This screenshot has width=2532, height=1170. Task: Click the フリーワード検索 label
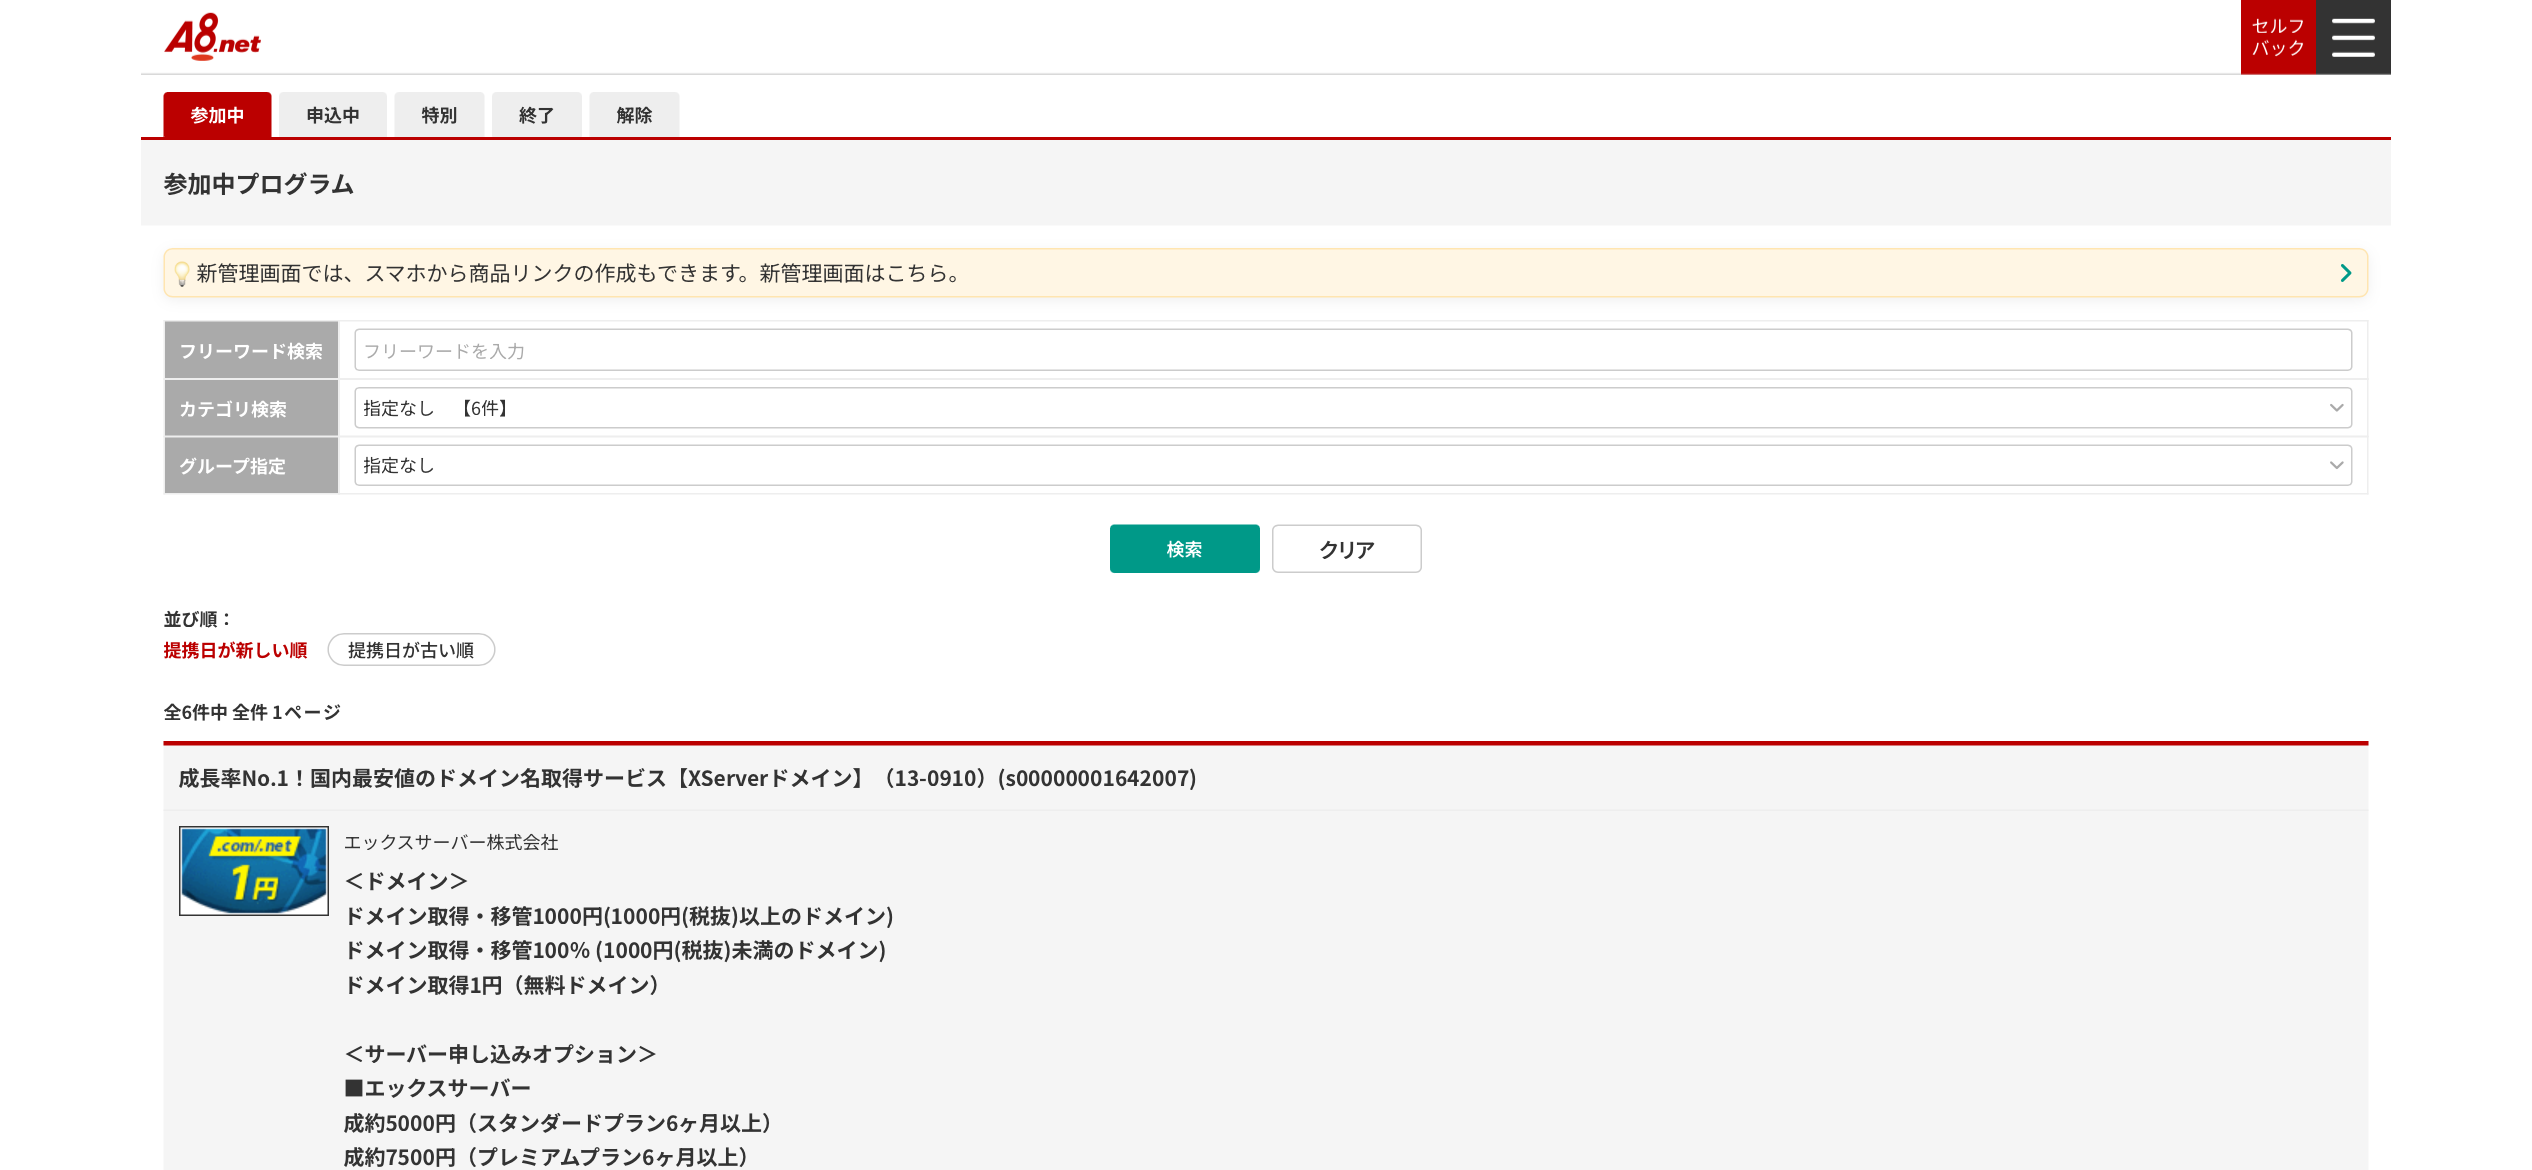pyautogui.click(x=251, y=351)
